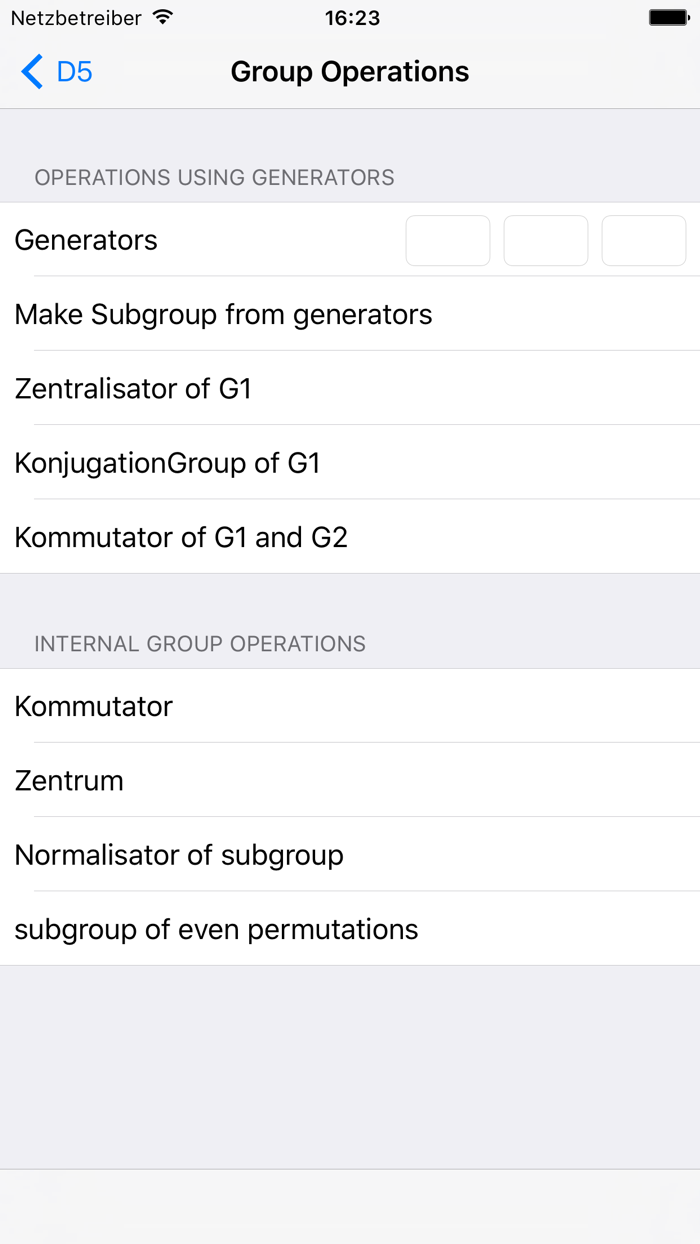This screenshot has width=700, height=1244.
Task: Choose KonjugationGroup of G1
Action: point(167,463)
